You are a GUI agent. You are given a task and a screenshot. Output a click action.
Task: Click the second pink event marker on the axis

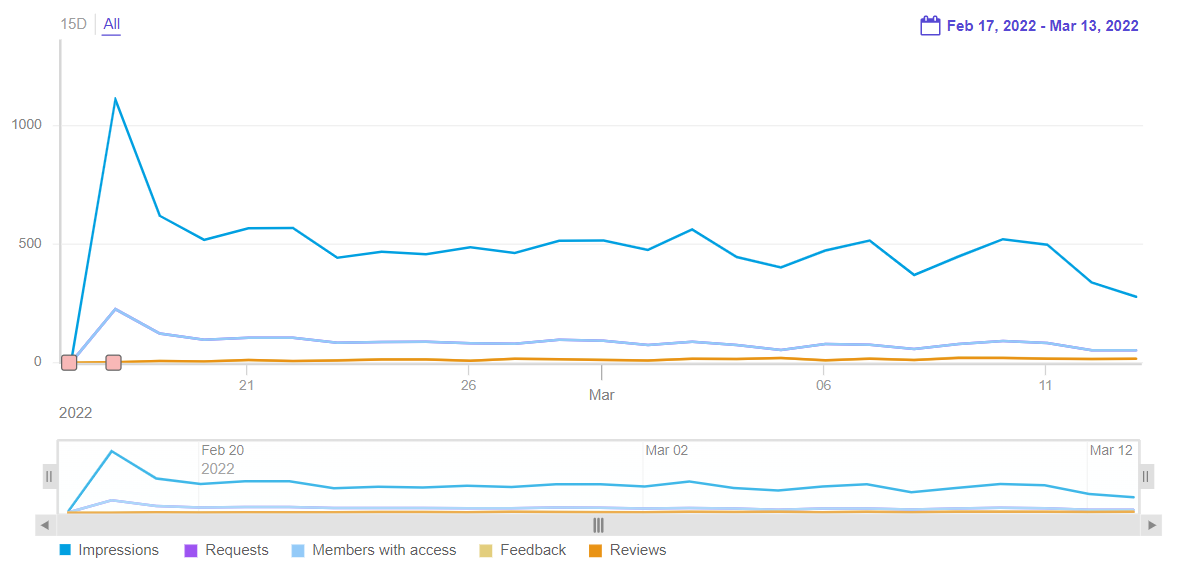114,362
